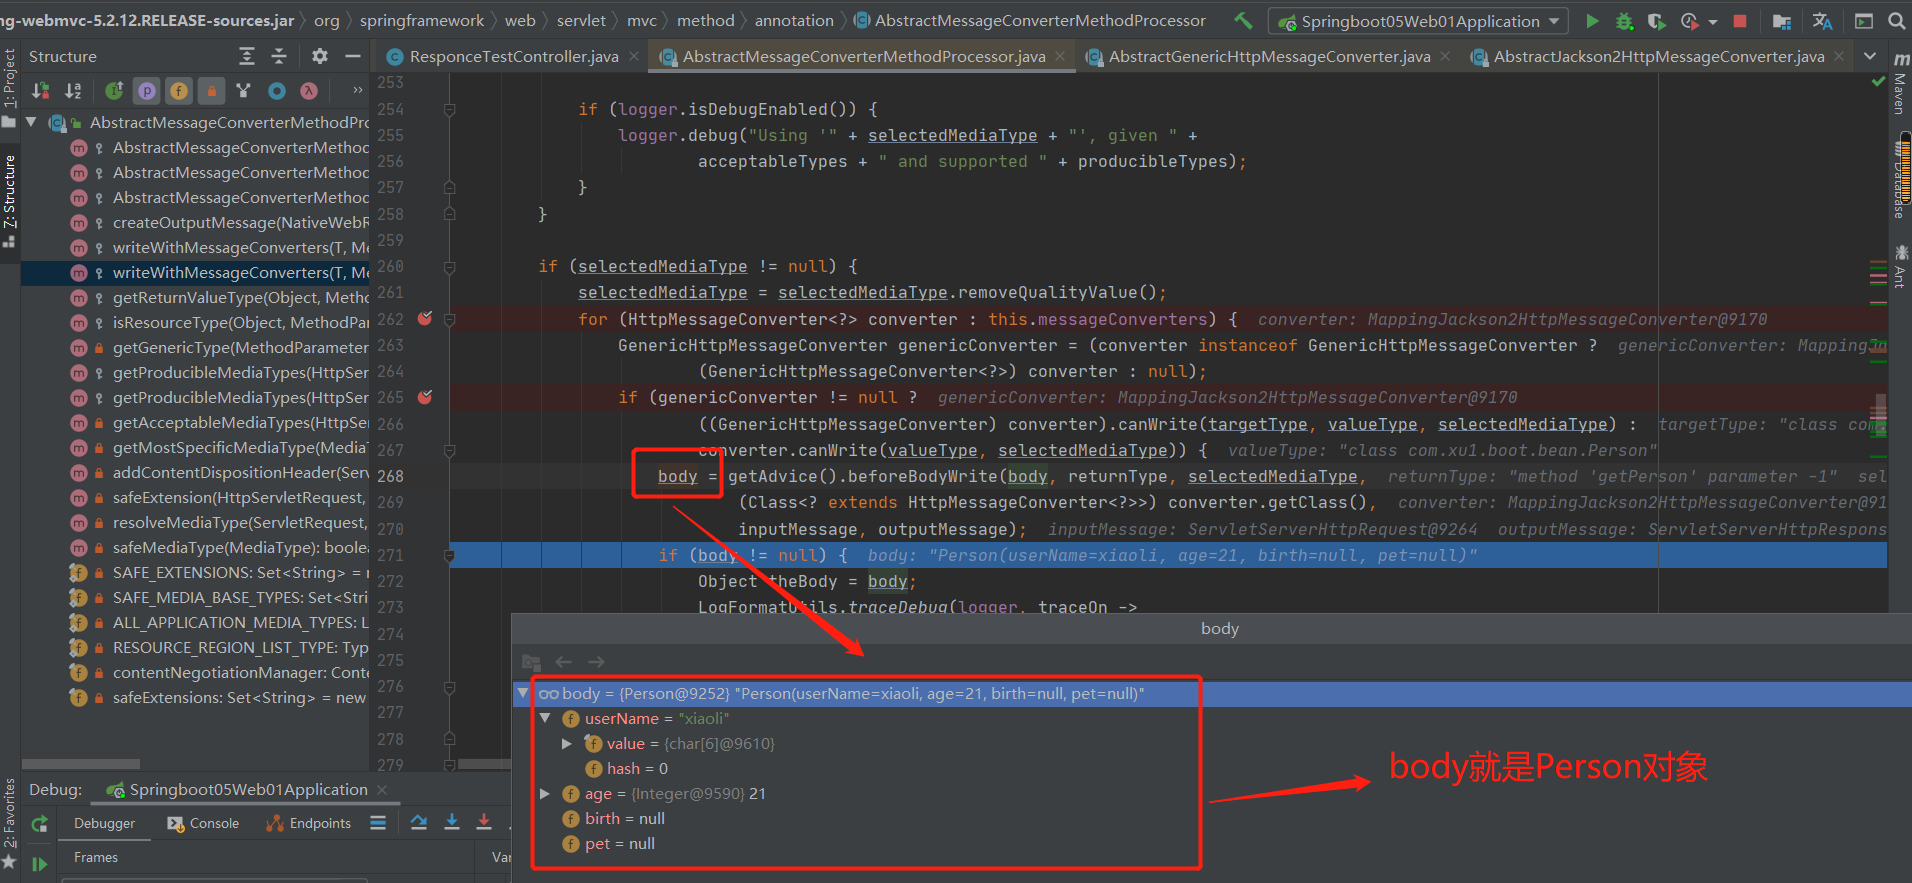Click the Step Into icon
This screenshot has height=883, width=1912.
tap(452, 822)
